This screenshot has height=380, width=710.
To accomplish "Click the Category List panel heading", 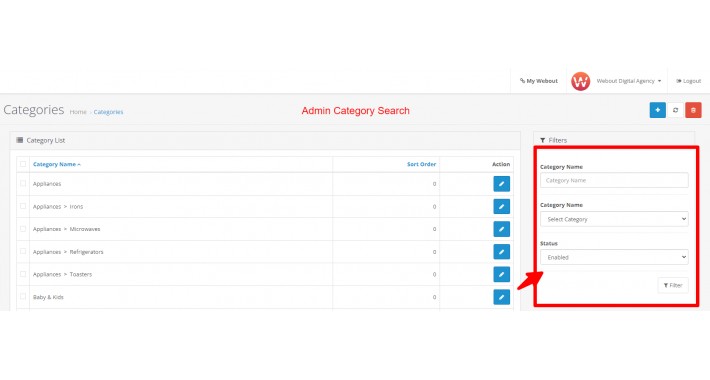I will (x=41, y=140).
